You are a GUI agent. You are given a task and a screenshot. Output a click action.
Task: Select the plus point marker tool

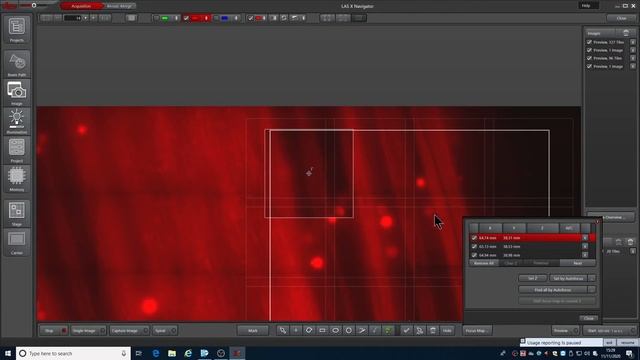[296, 330]
